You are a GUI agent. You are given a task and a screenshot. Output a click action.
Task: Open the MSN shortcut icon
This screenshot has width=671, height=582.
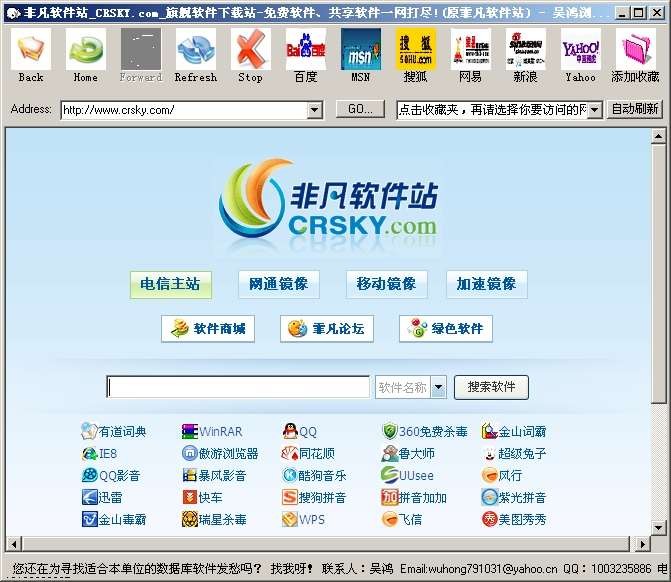click(361, 49)
